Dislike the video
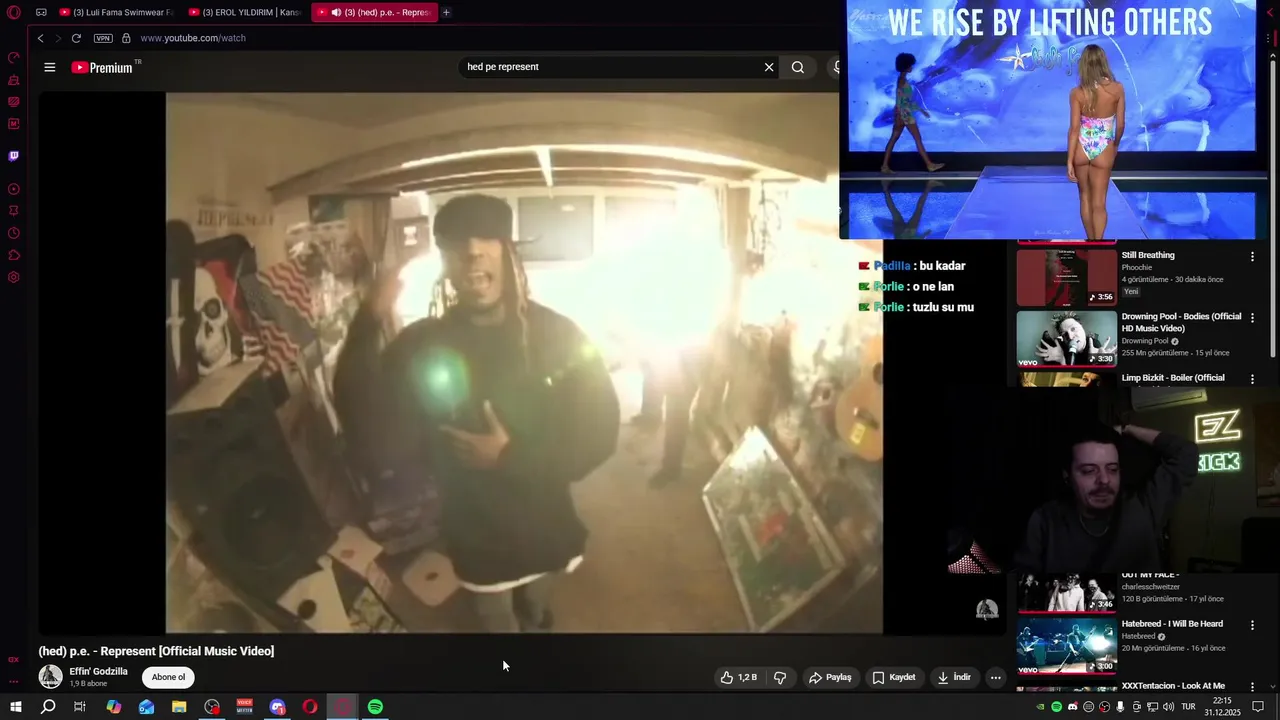Image resolution: width=1280 pixels, height=720 pixels. pos(780,677)
